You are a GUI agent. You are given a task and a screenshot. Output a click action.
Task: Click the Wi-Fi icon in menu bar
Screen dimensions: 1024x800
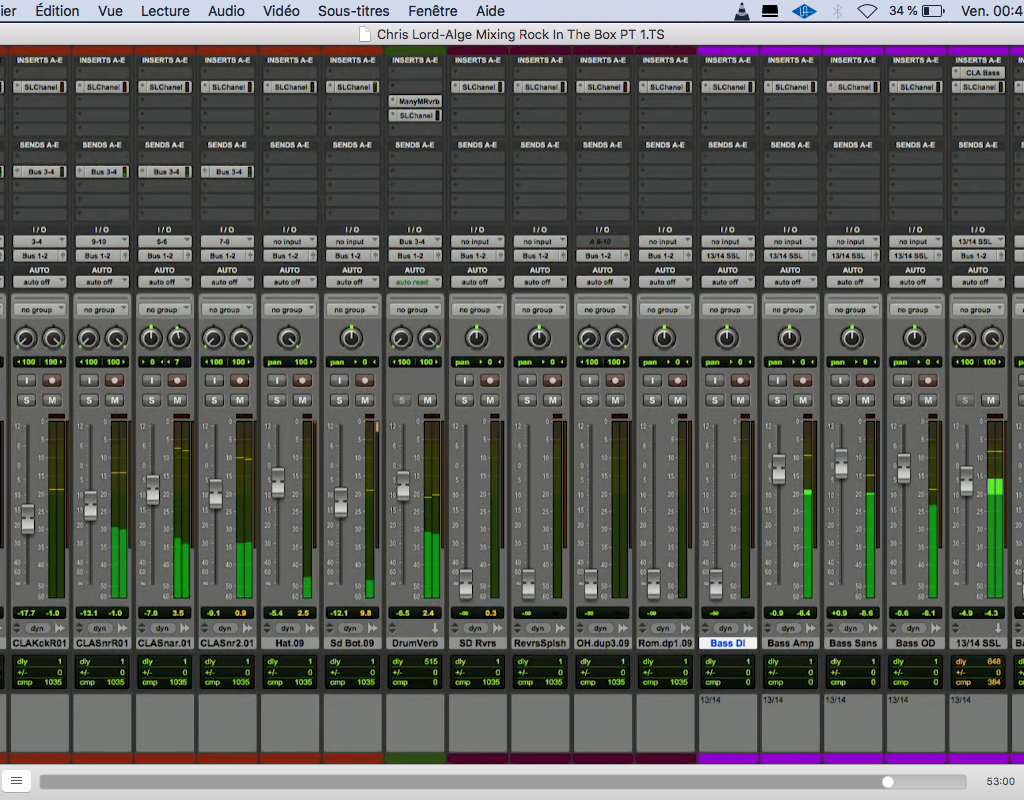(867, 11)
